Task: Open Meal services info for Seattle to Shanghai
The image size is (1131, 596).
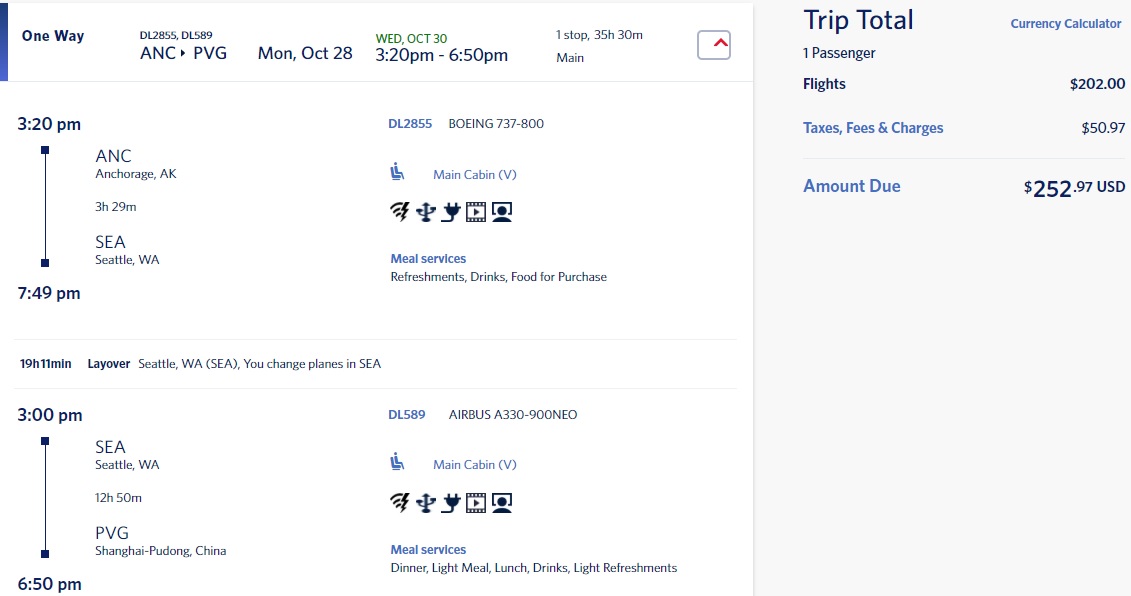Action: pyautogui.click(x=428, y=549)
